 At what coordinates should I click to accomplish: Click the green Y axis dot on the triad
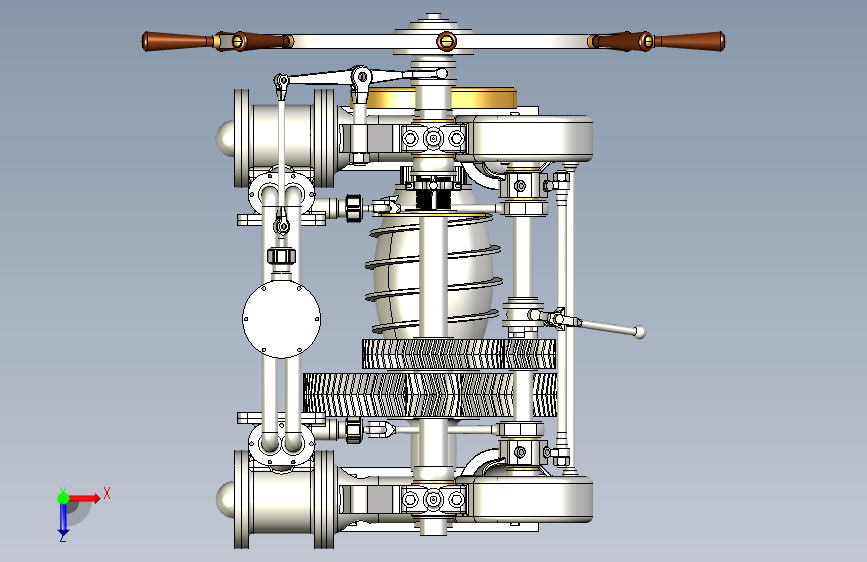coord(63,498)
